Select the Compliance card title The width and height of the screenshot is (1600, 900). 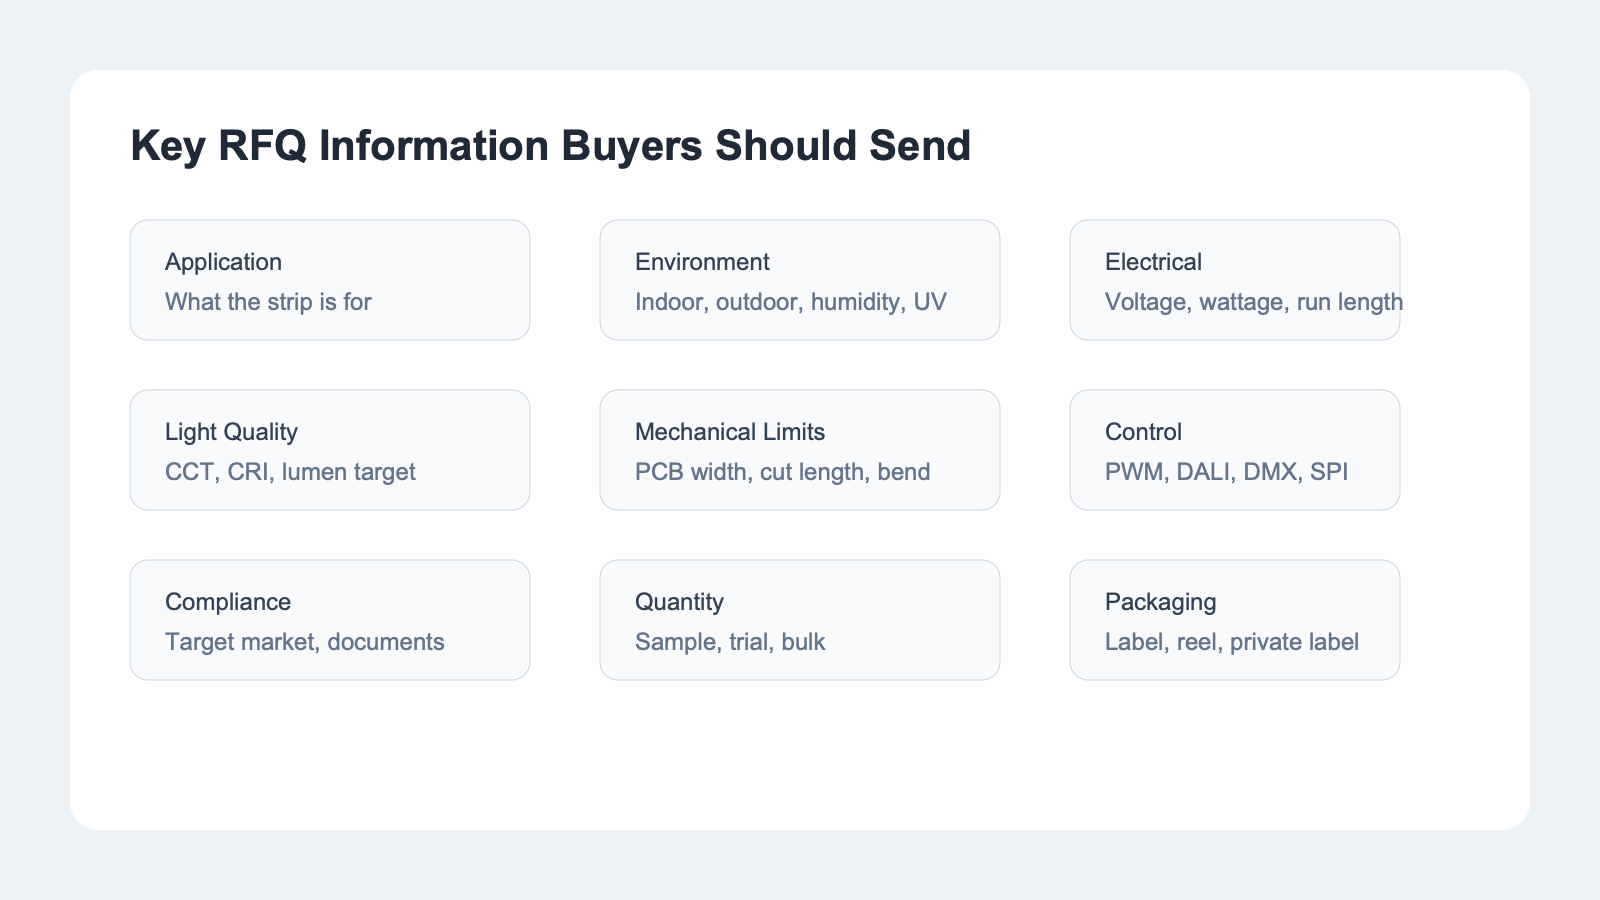coord(228,602)
